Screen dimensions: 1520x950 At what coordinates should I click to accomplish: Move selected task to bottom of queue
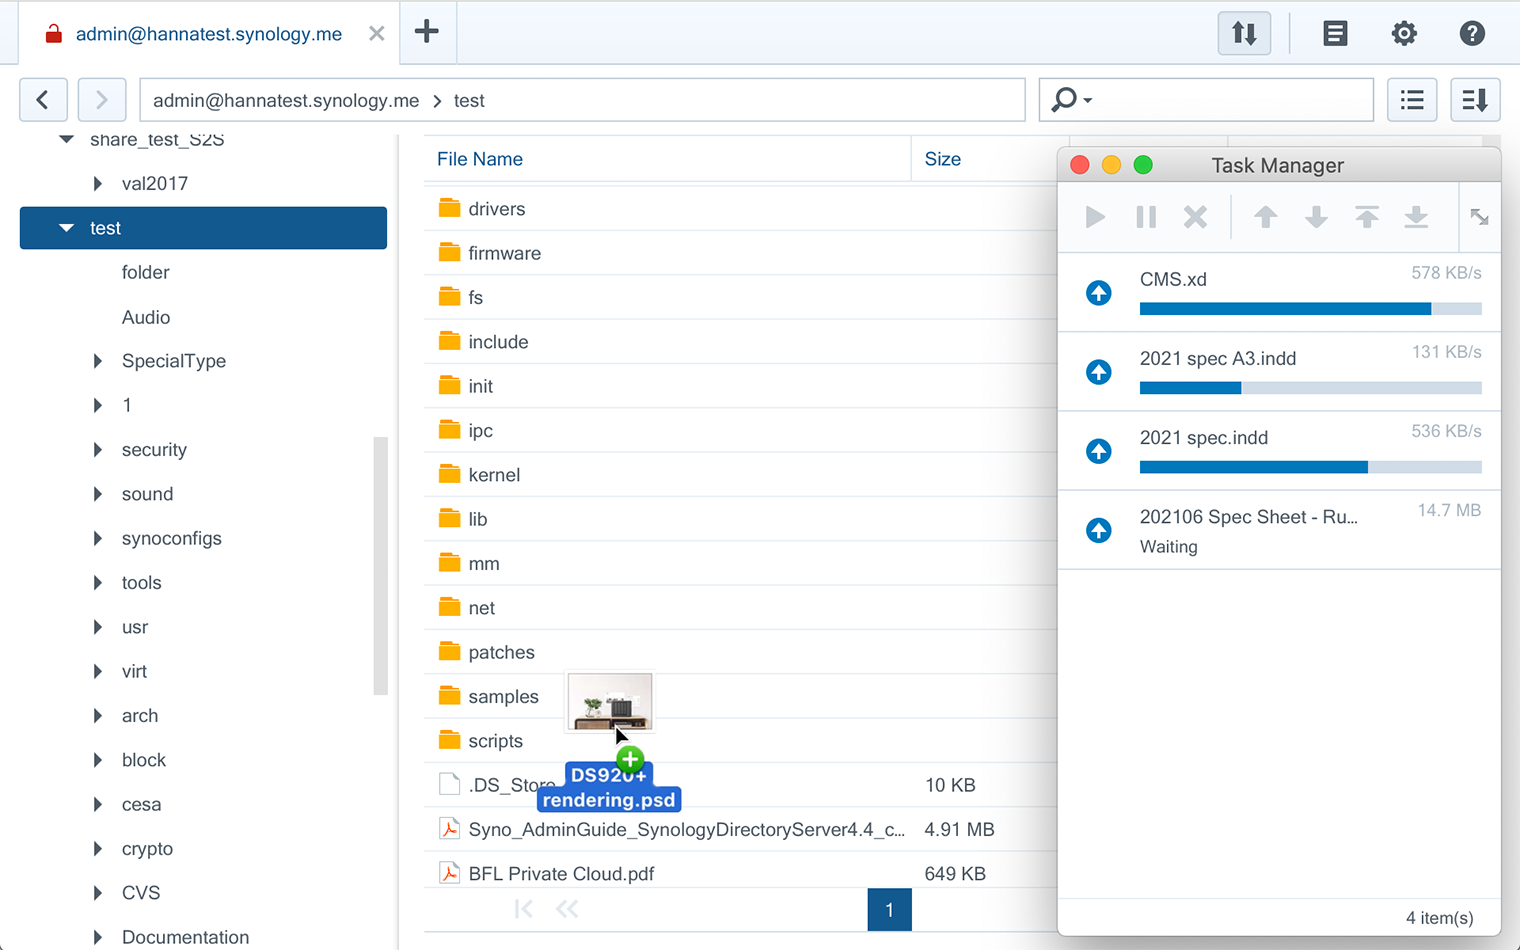tap(1416, 217)
